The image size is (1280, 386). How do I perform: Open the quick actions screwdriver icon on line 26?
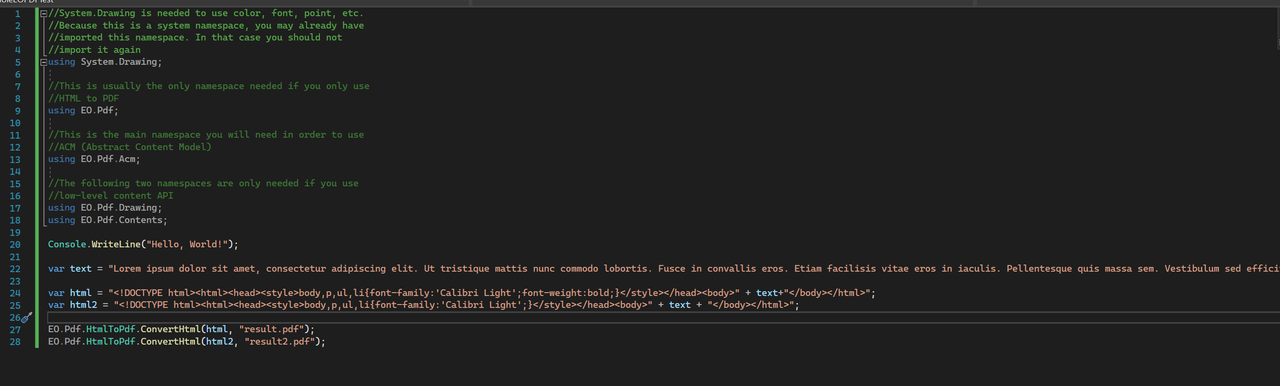[x=27, y=317]
